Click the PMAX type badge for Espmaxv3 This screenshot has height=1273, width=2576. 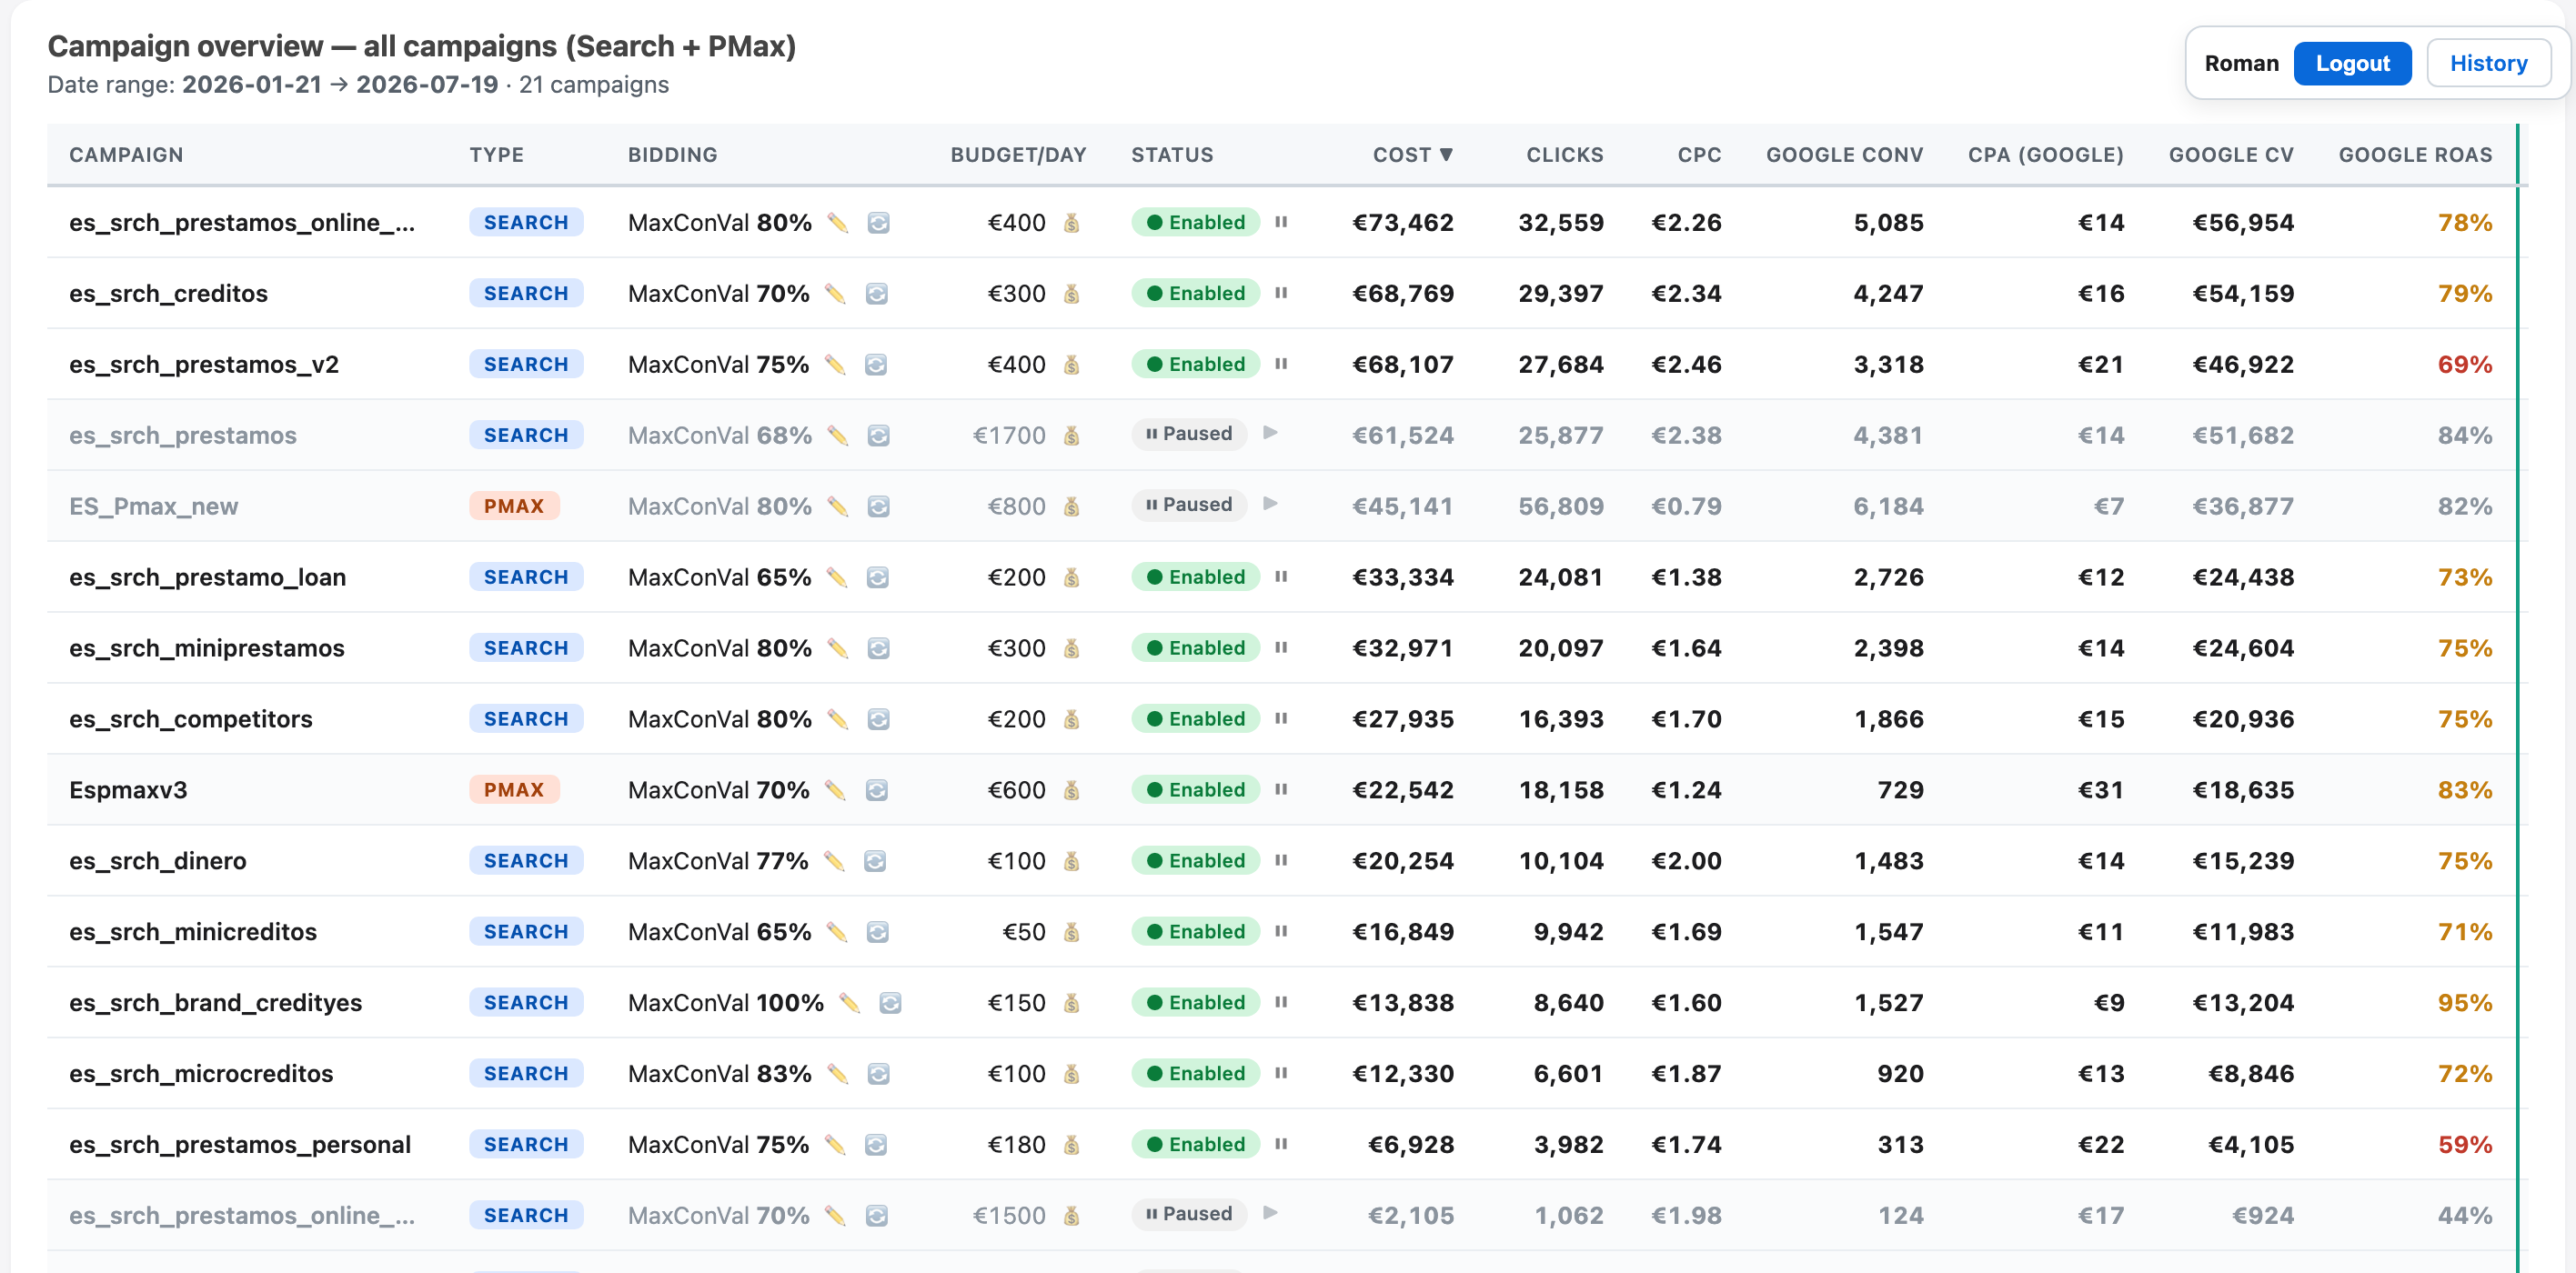pos(514,790)
